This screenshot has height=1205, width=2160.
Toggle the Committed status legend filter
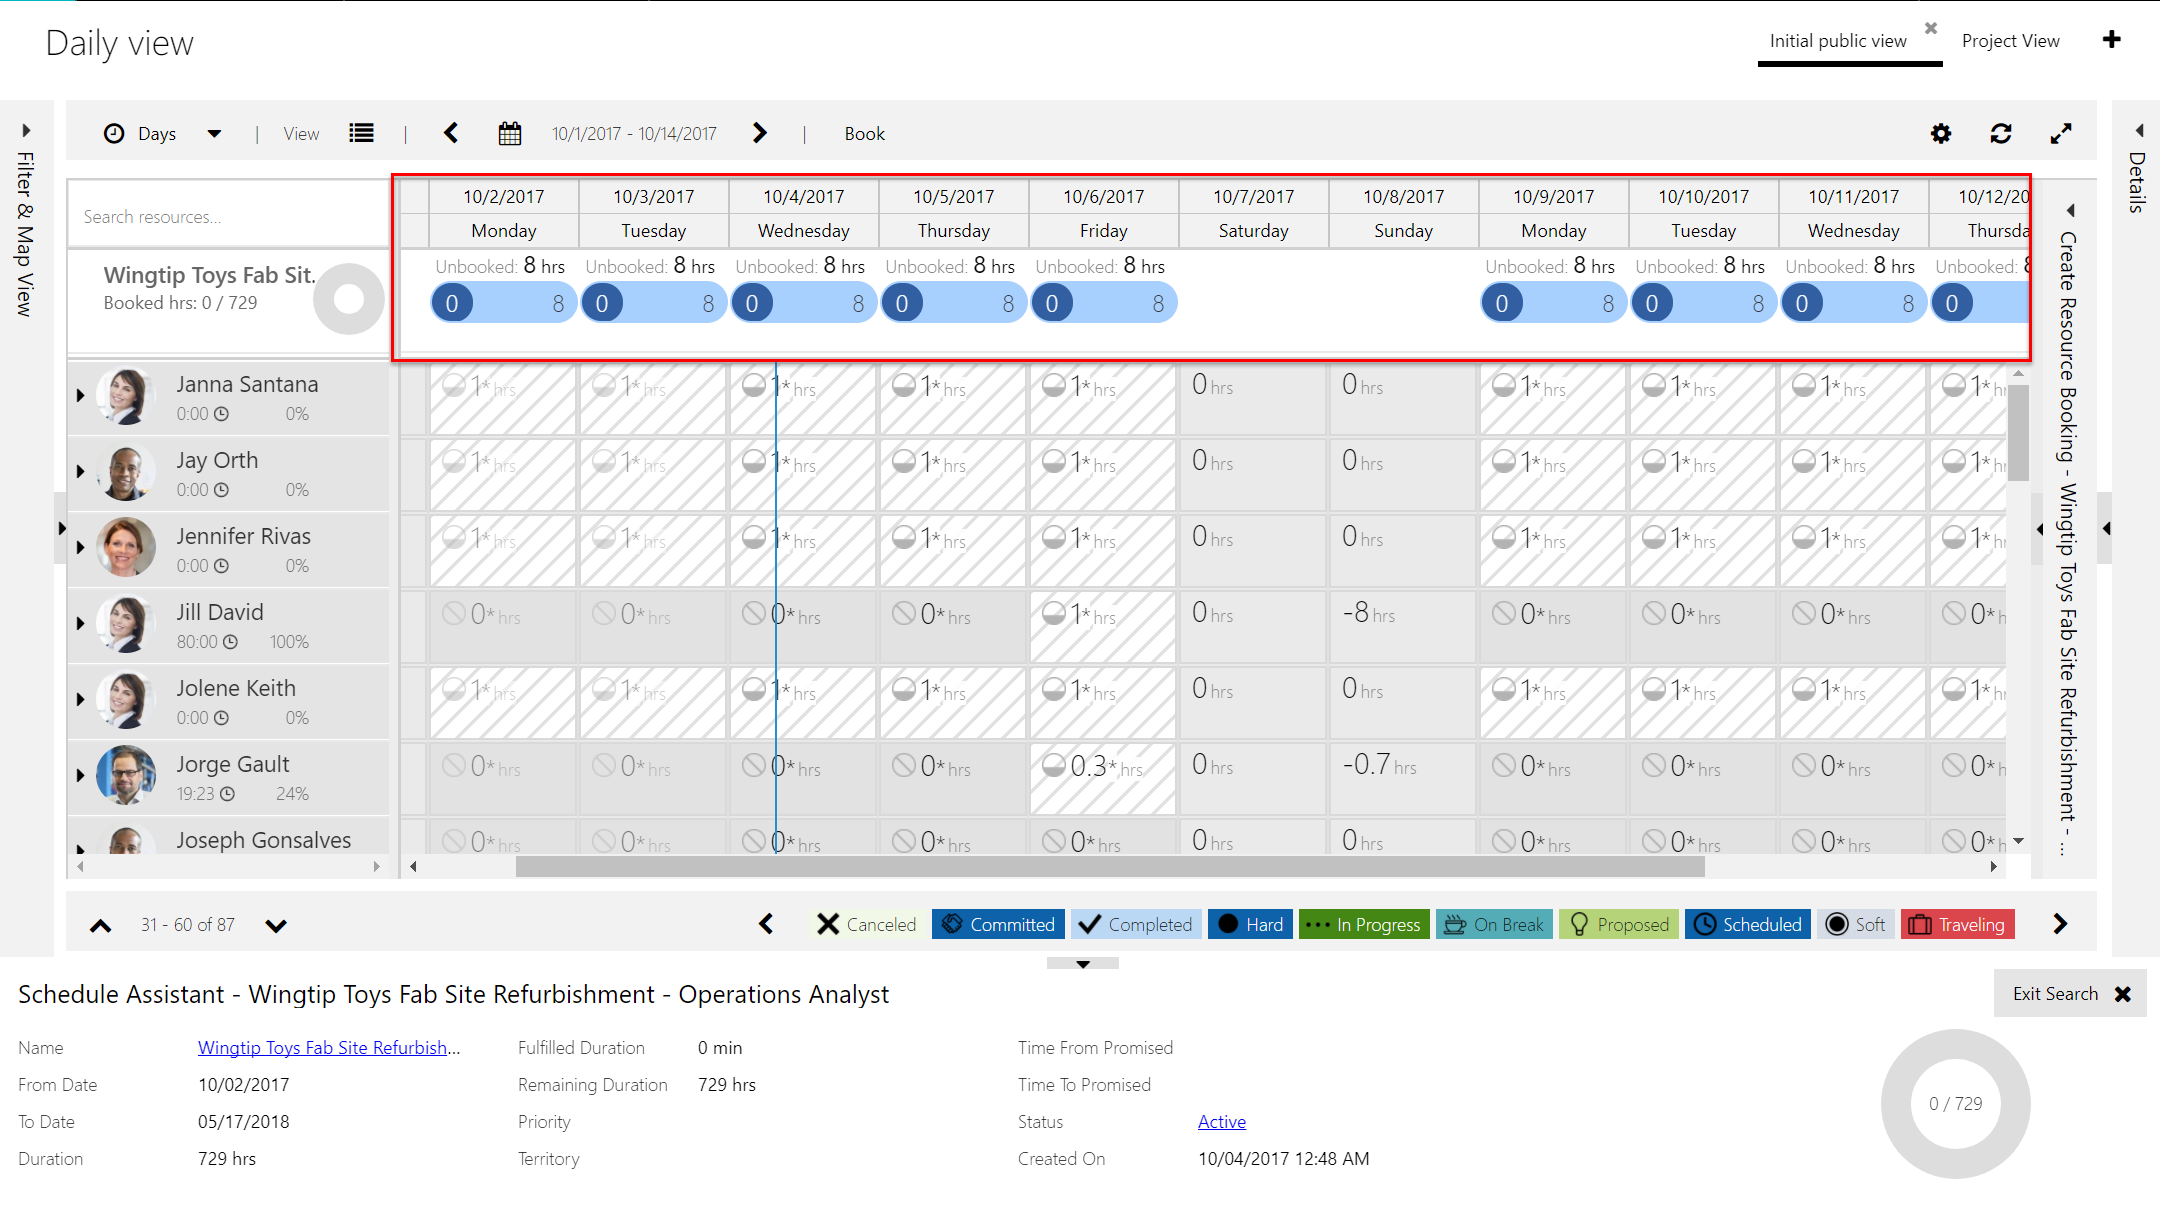coord(998,924)
